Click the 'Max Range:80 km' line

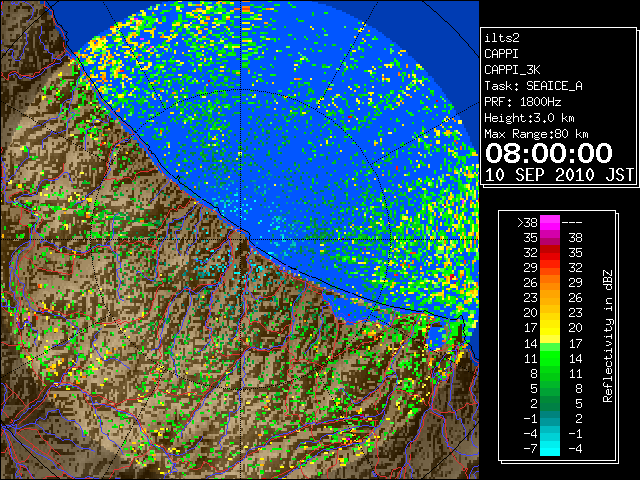click(x=536, y=134)
